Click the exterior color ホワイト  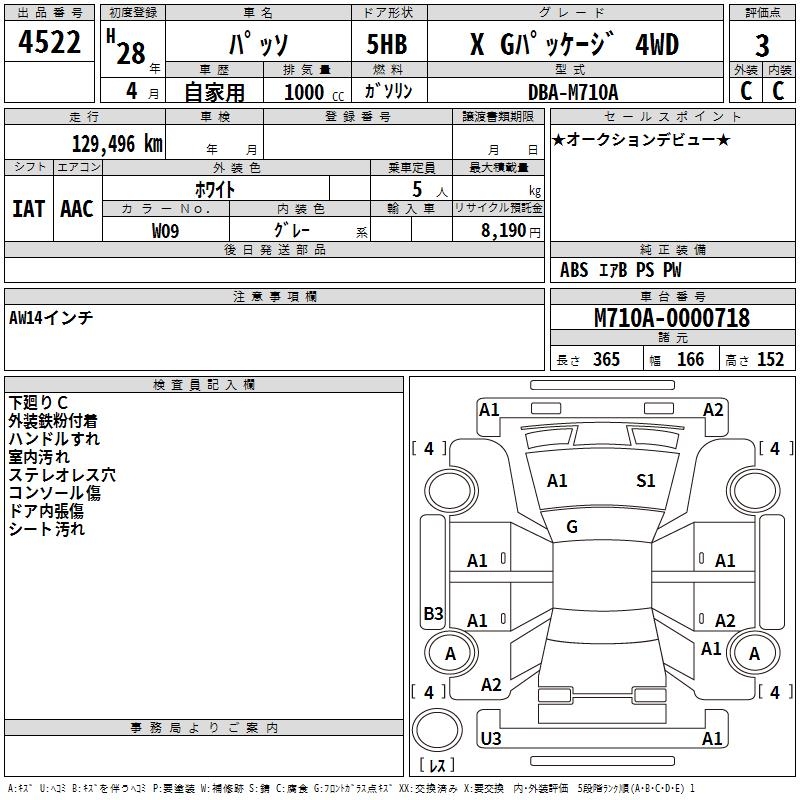click(215, 189)
